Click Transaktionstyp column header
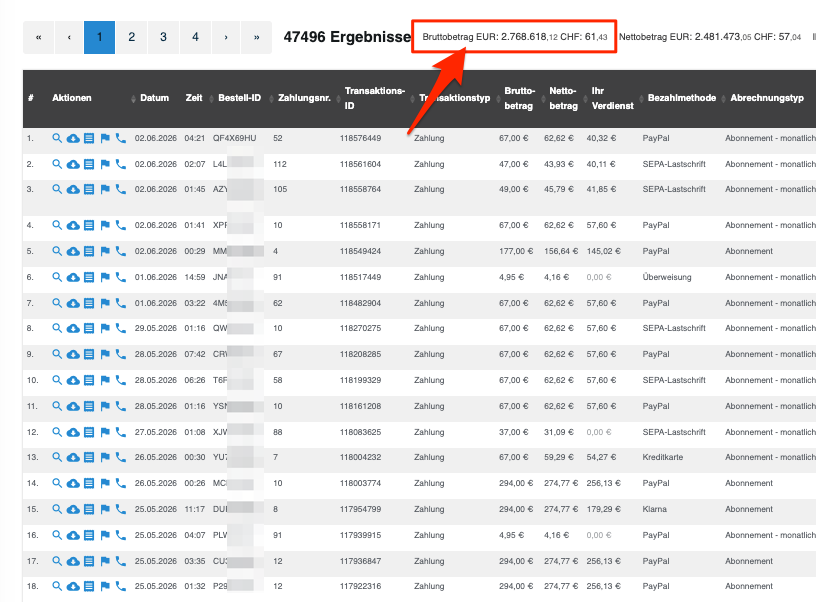Screen dimensions: 816x602 click(454, 98)
